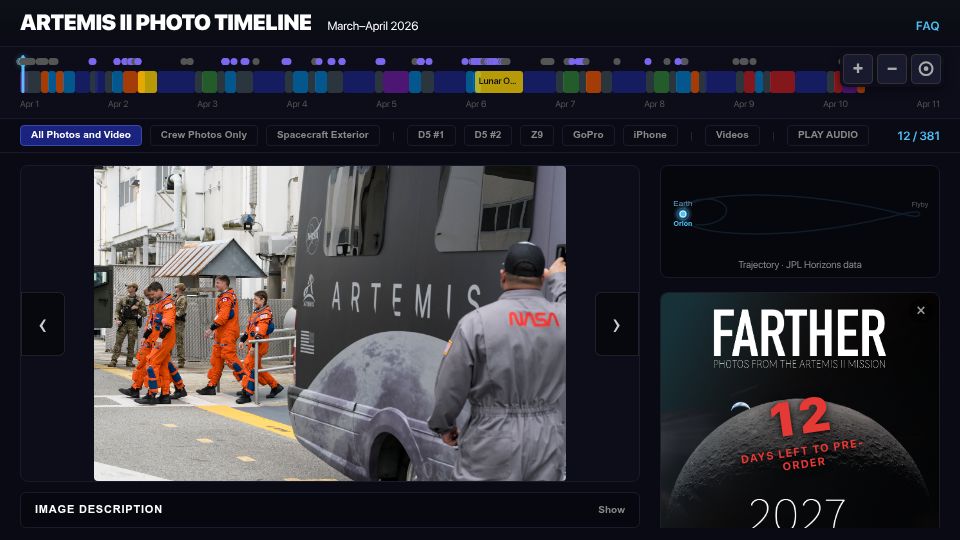Screen dimensions: 960x540
Task: Filter to Spacecraft Exterior photos
Action: point(323,135)
